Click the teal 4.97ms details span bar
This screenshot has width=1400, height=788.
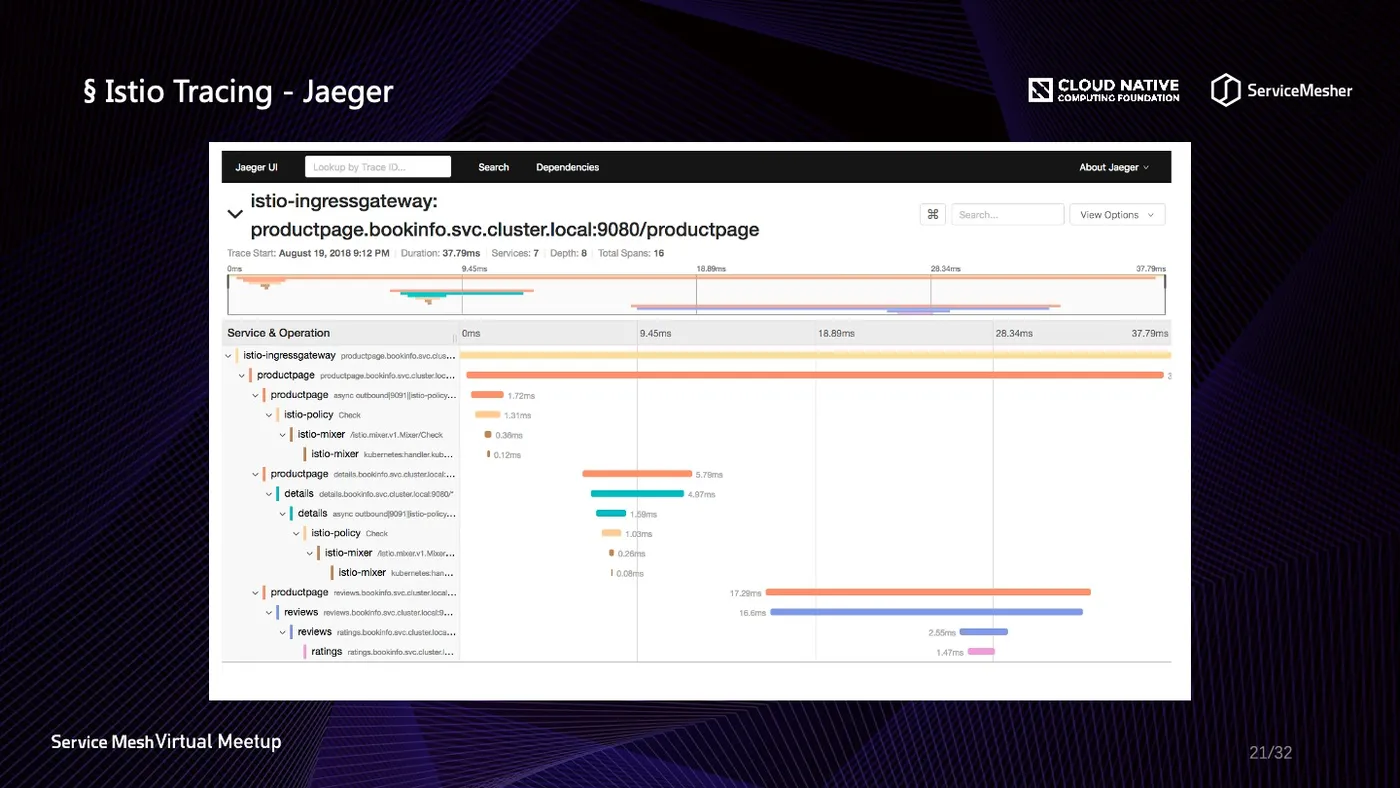[637, 494]
